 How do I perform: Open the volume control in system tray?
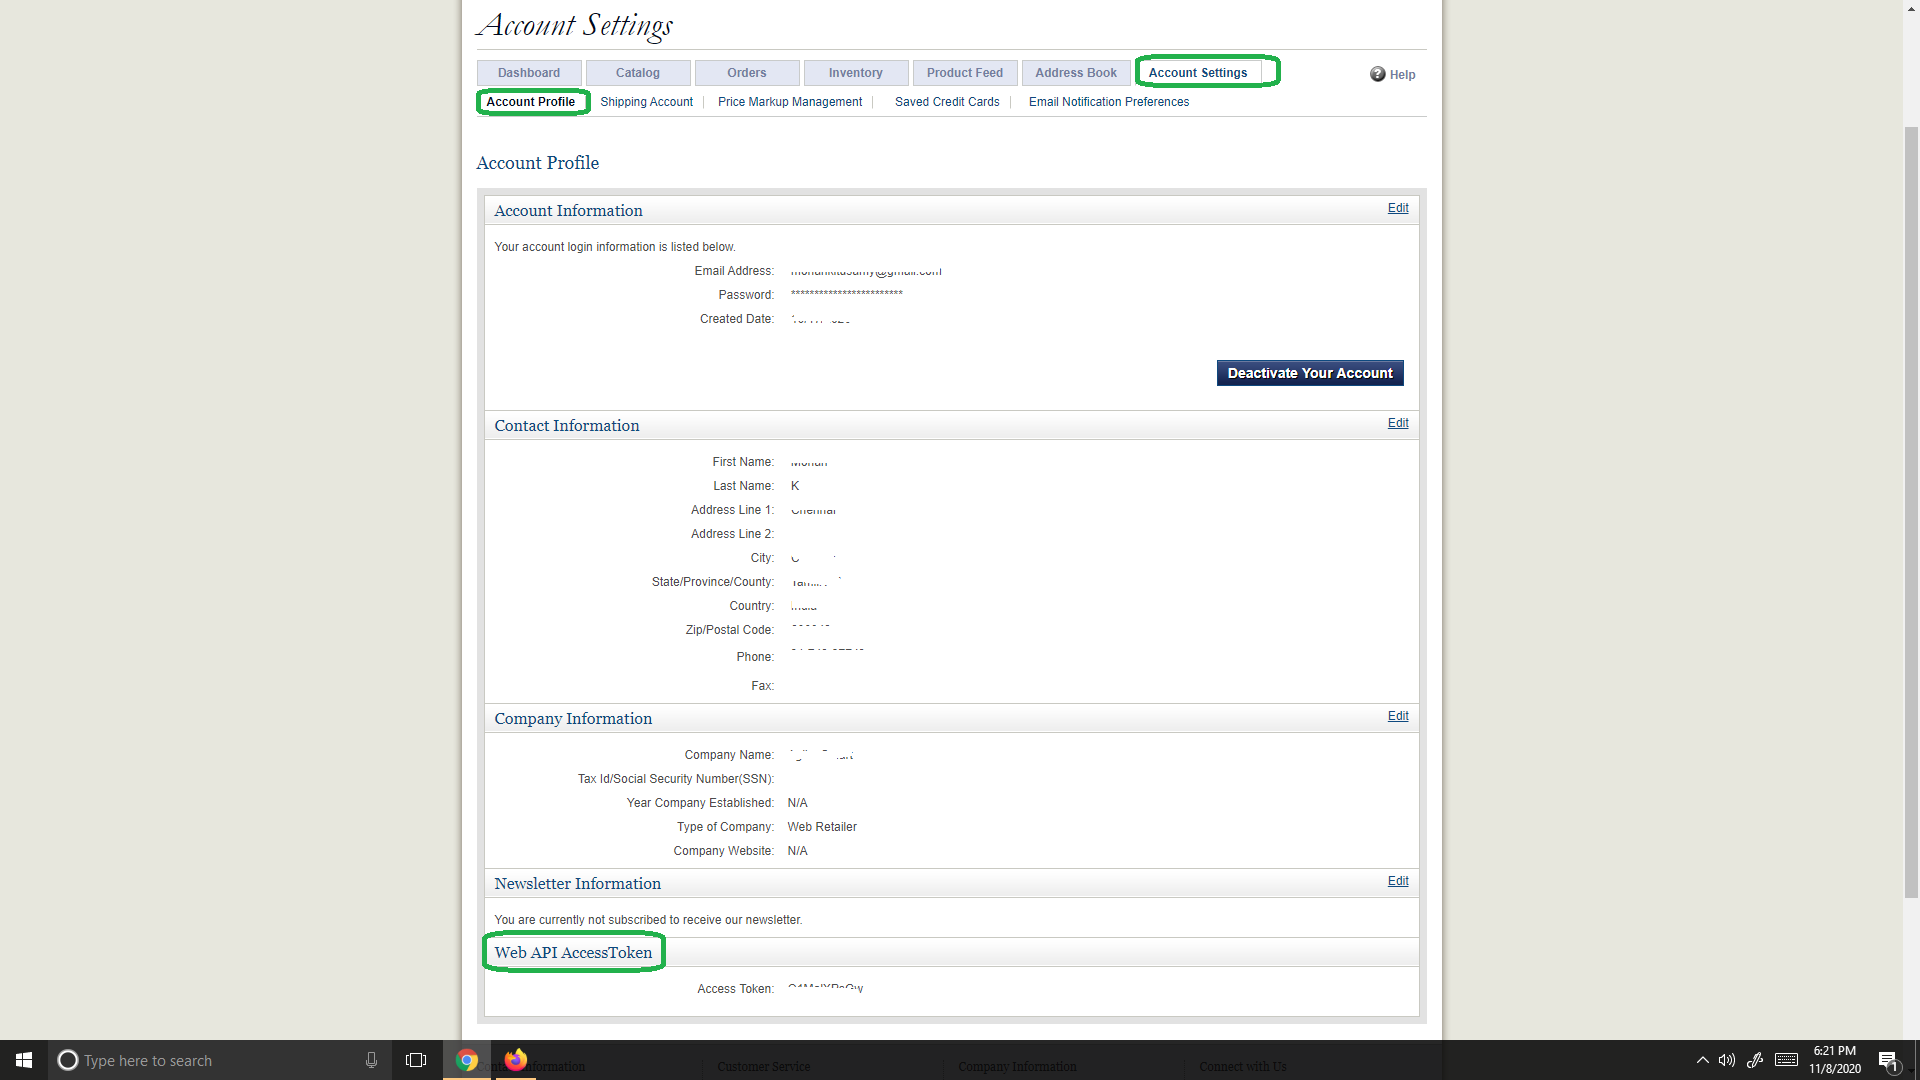click(1727, 1060)
